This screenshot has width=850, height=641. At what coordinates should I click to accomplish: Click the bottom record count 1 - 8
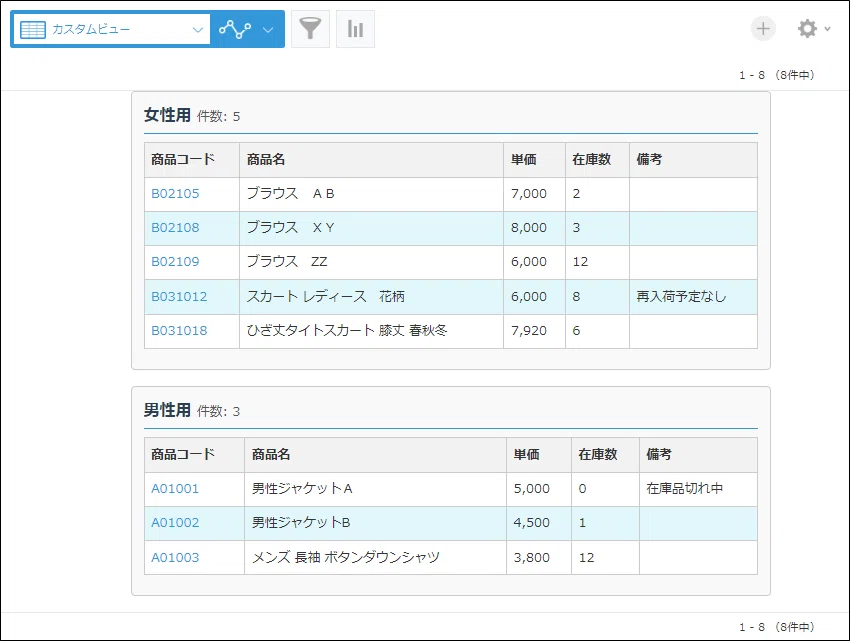click(x=752, y=627)
